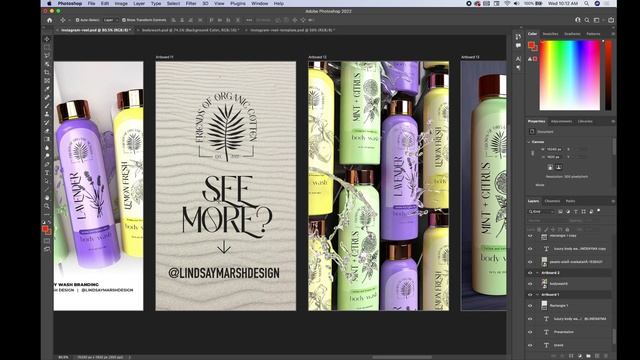Image resolution: width=640 pixels, height=360 pixels.
Task: Hide the bodywash smart object layer
Action: (x=530, y=283)
